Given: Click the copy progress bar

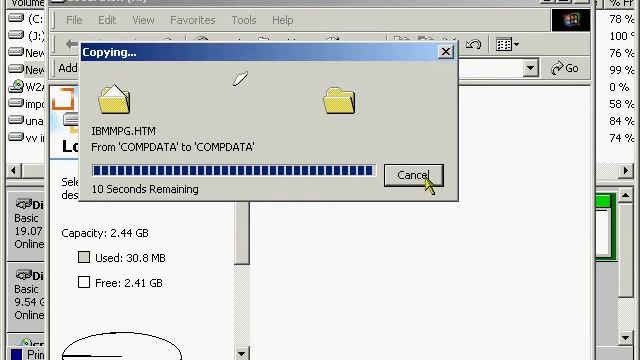Looking at the screenshot, I should click(x=233, y=170).
